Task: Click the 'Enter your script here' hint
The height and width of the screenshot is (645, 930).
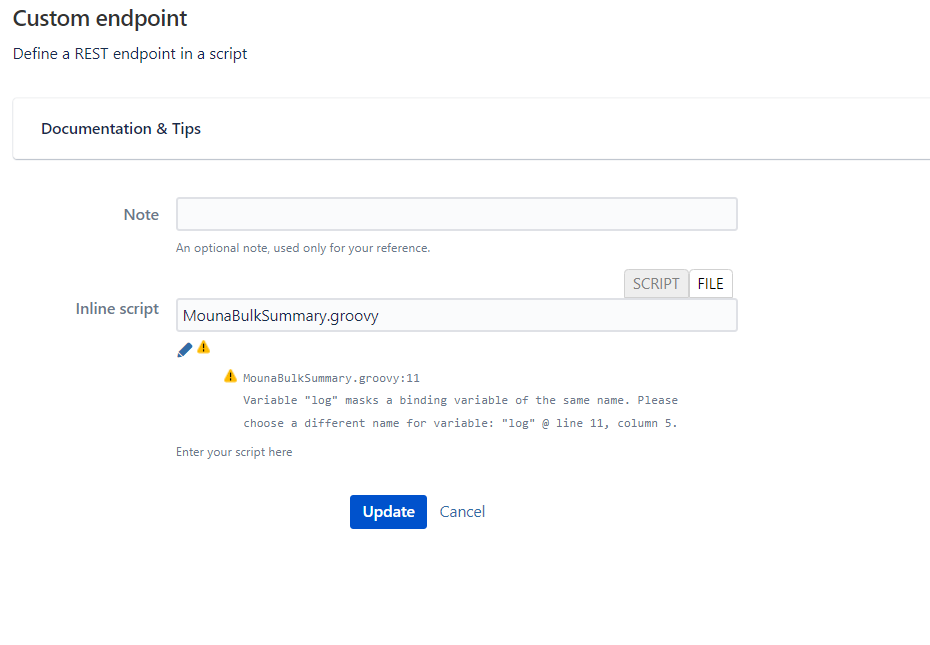Action: [x=234, y=452]
